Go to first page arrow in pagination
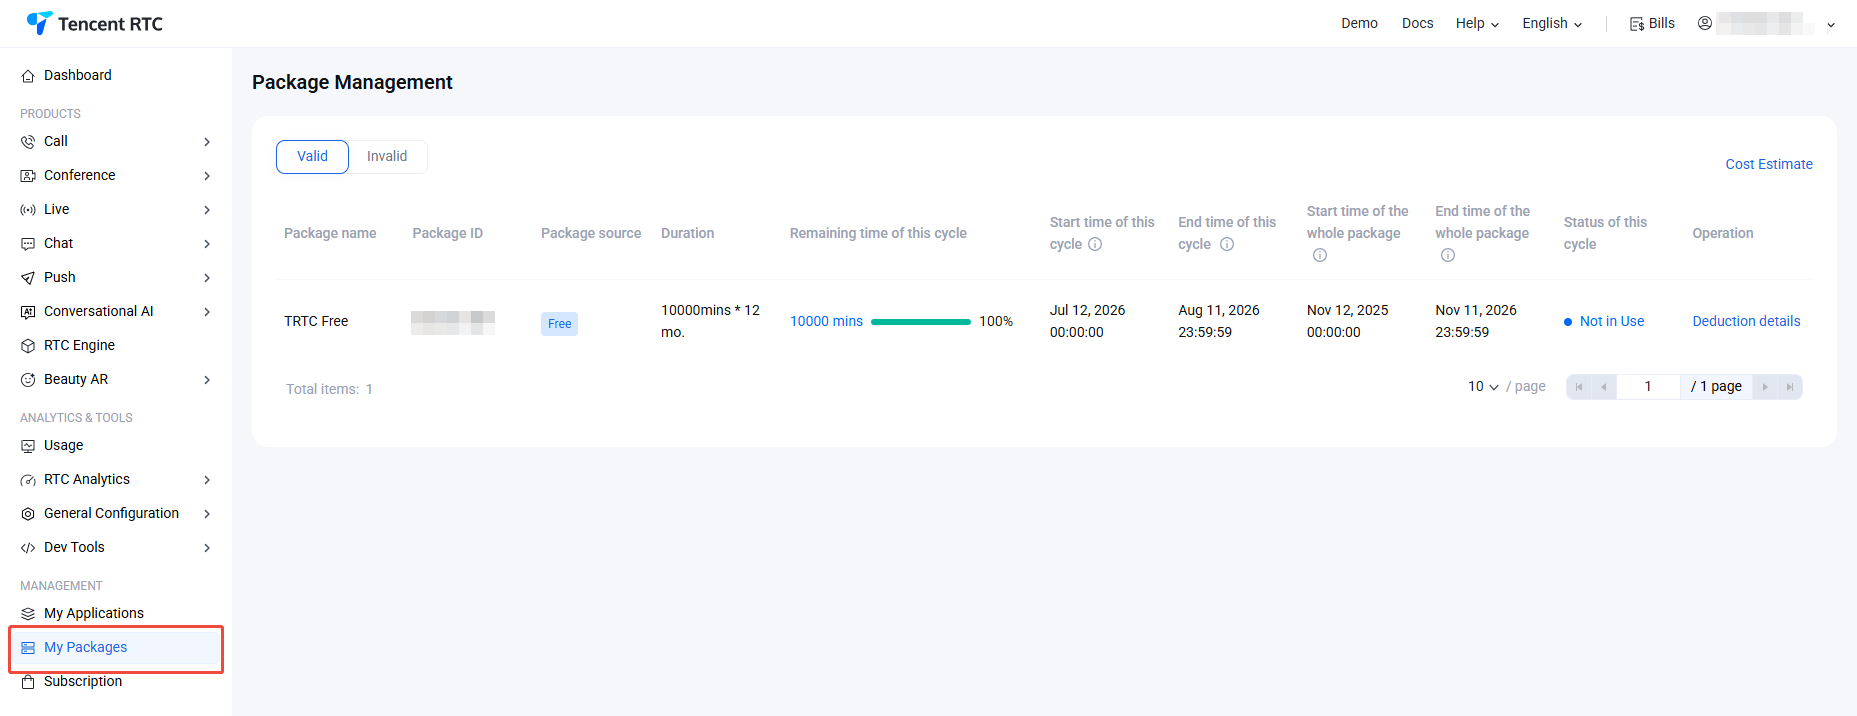The height and width of the screenshot is (716, 1857). [x=1579, y=387]
